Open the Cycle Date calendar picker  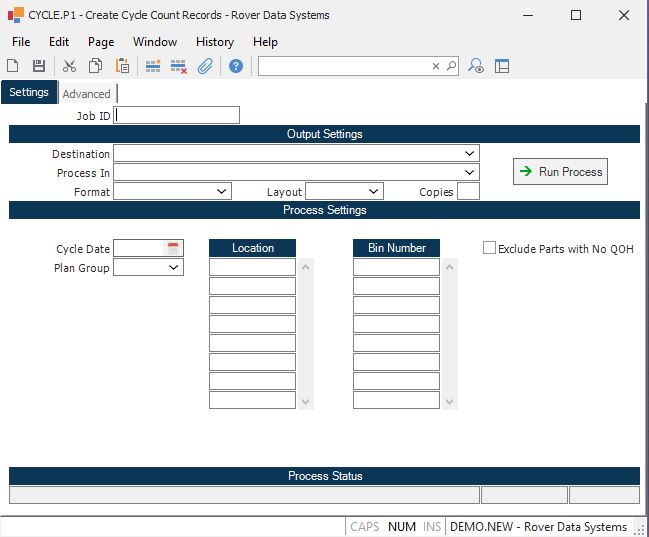173,248
